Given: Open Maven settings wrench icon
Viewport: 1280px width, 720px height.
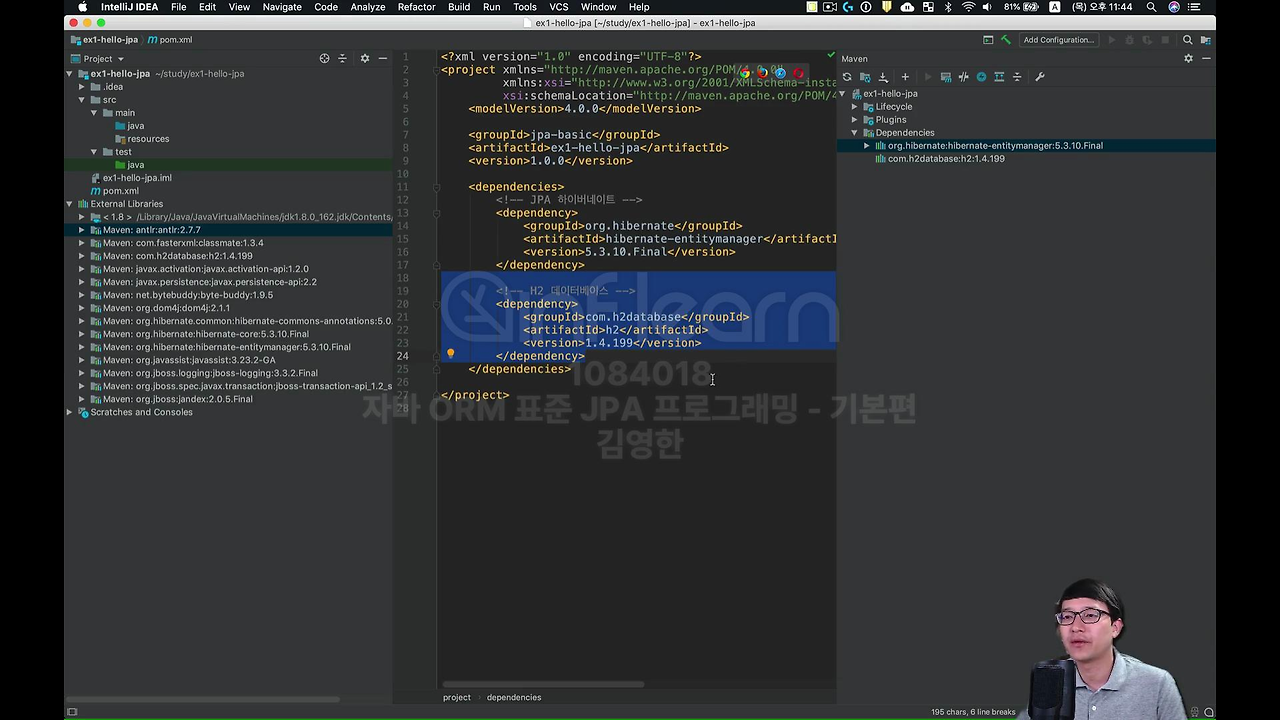Looking at the screenshot, I should tap(1040, 77).
